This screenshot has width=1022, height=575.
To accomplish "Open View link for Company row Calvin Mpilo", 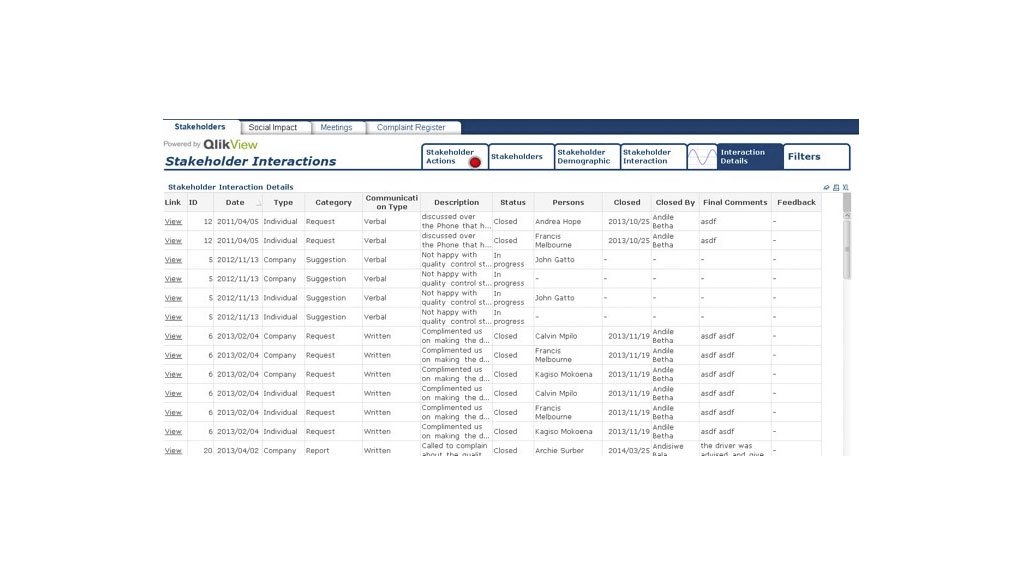I will click(x=173, y=336).
